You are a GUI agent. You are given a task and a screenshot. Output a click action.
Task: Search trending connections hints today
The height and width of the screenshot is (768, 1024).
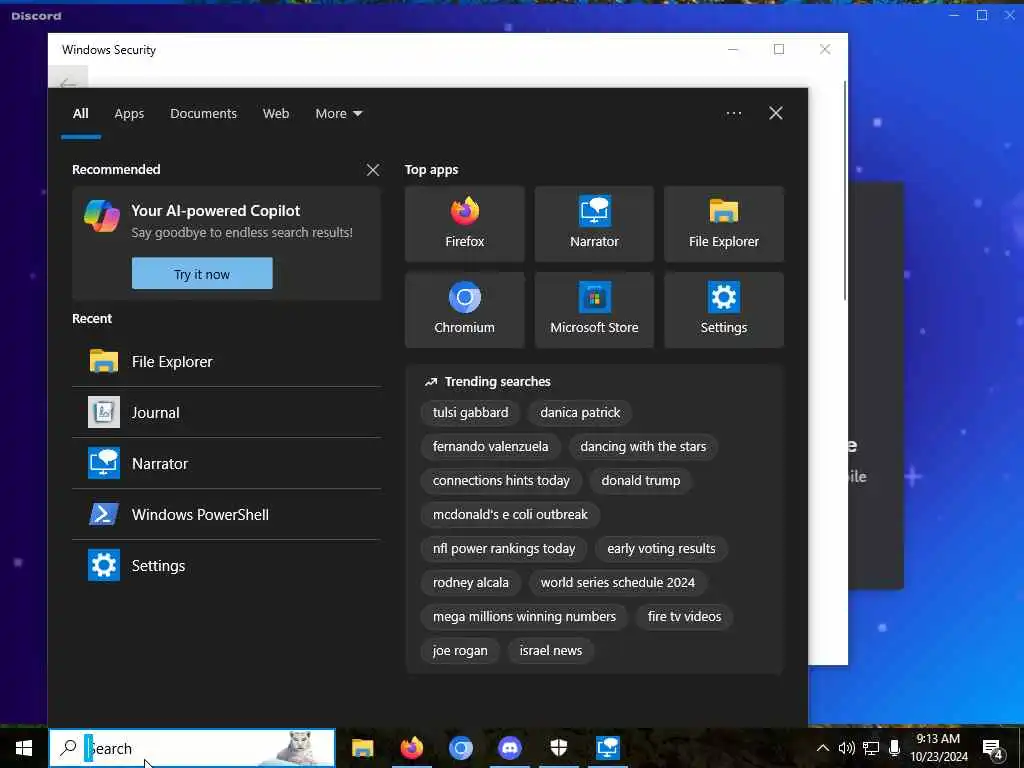(x=501, y=481)
